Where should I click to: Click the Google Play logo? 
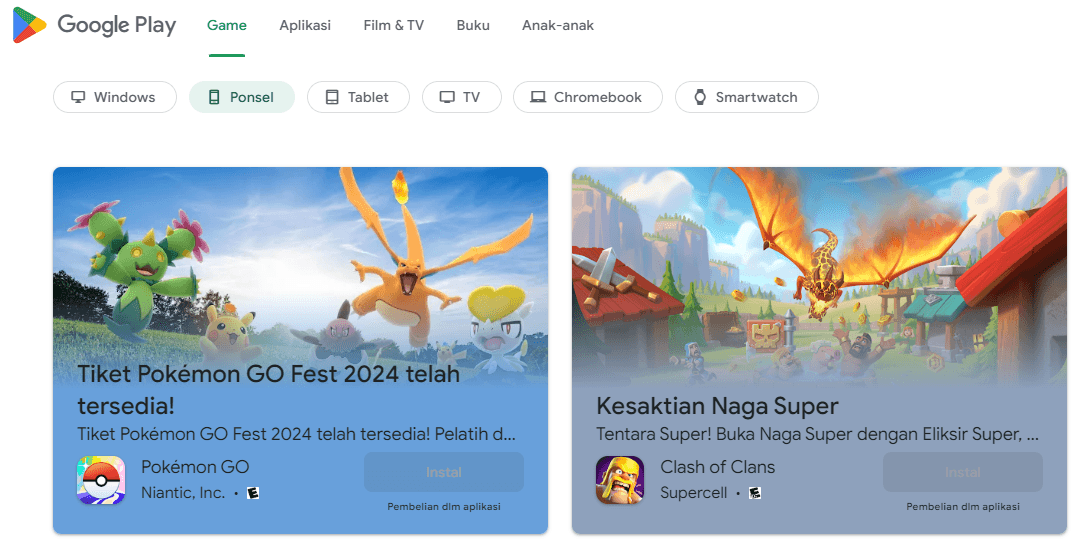[x=95, y=25]
